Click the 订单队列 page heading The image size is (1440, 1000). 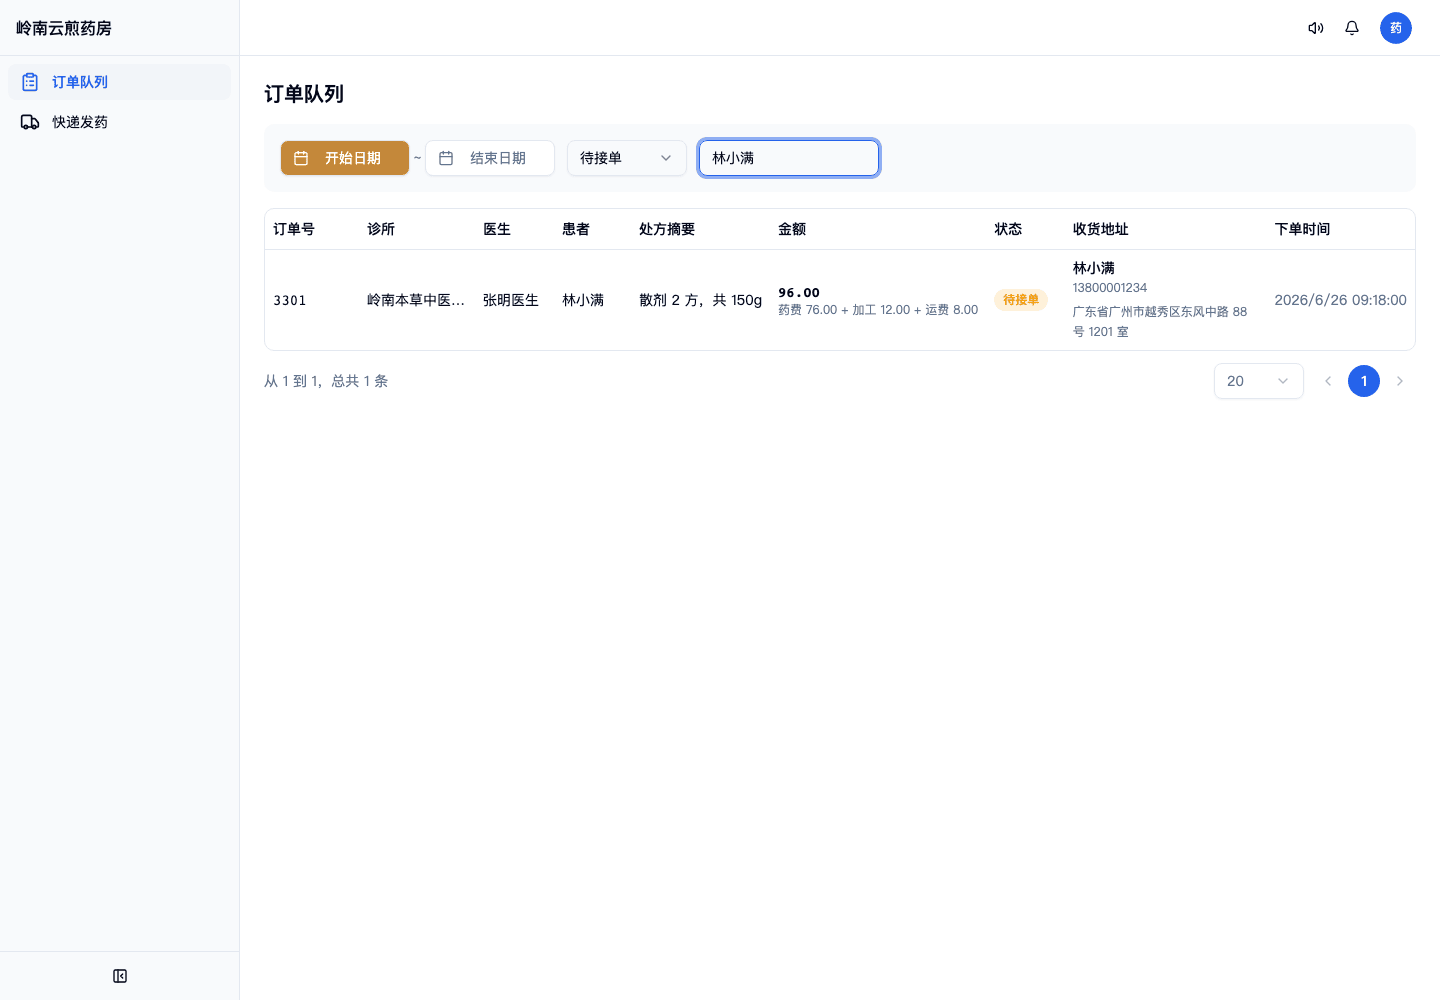[x=304, y=94]
